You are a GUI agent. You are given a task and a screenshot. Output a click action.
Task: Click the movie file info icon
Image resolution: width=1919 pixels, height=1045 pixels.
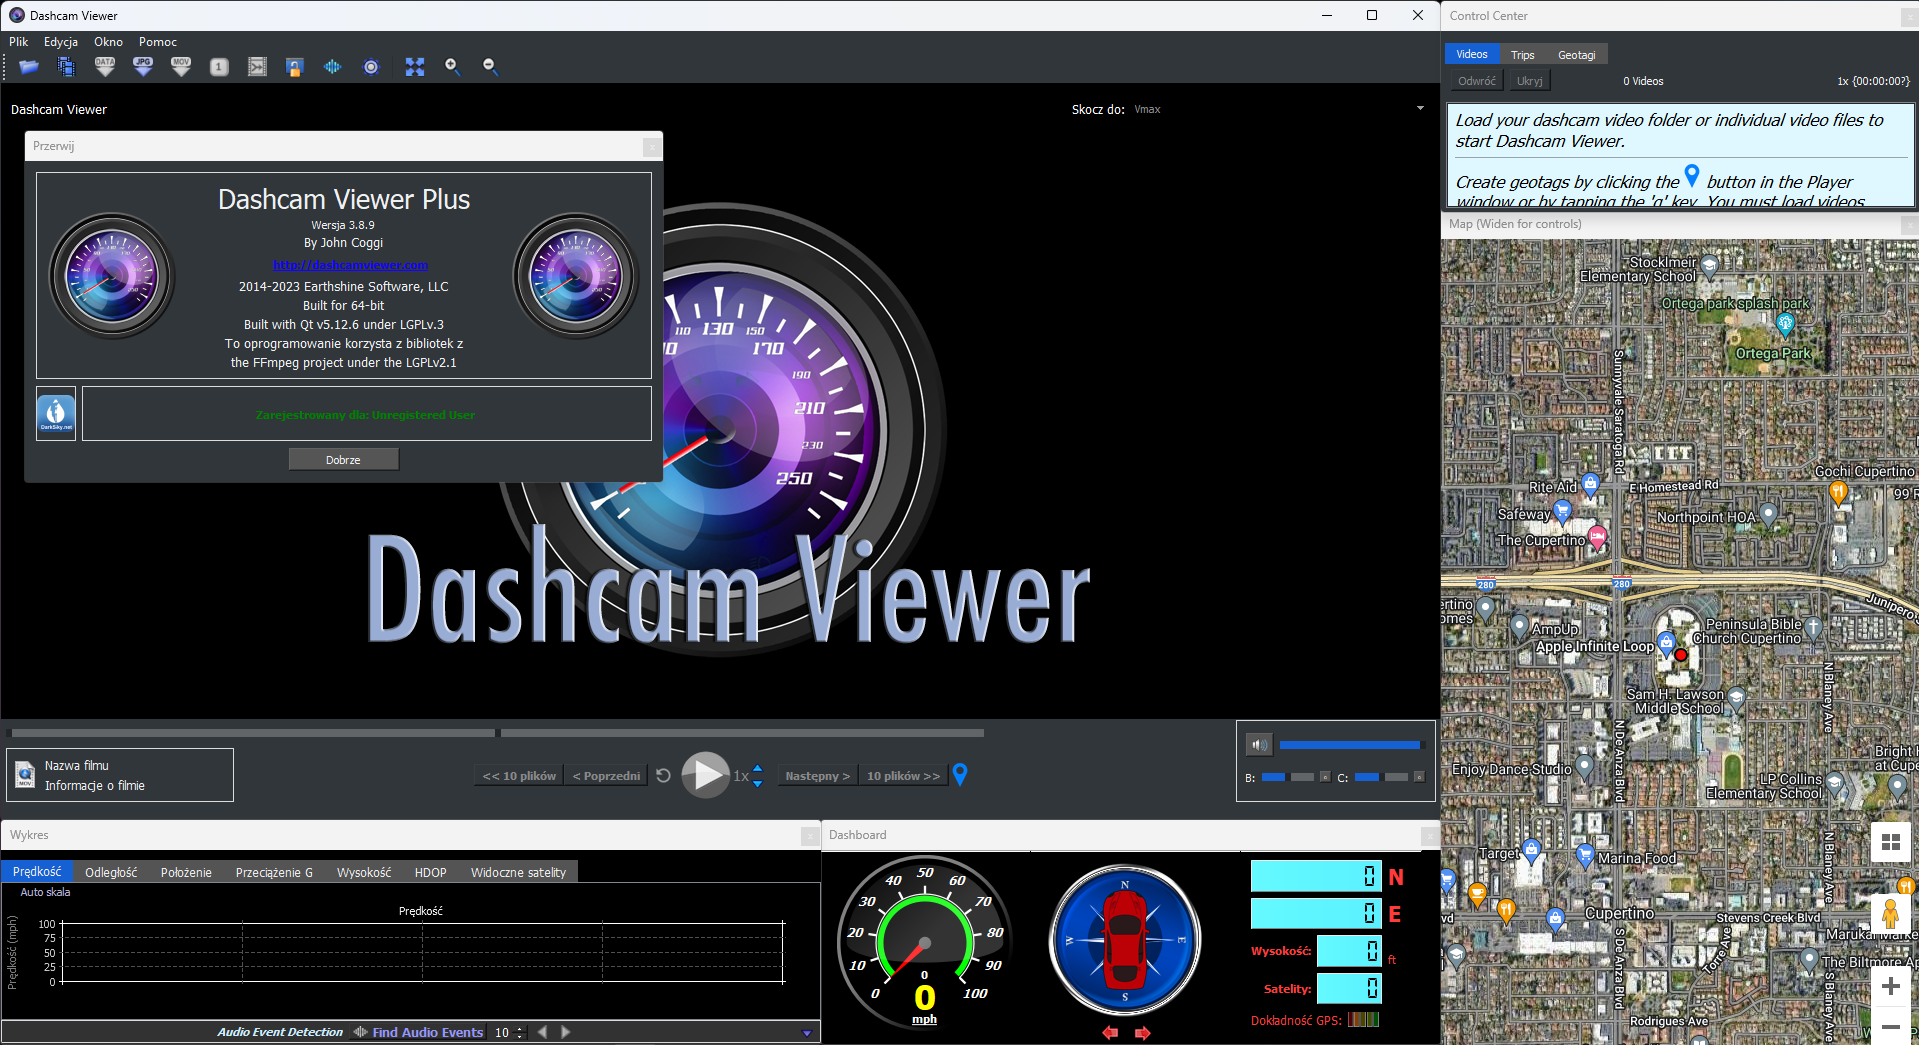(x=25, y=775)
